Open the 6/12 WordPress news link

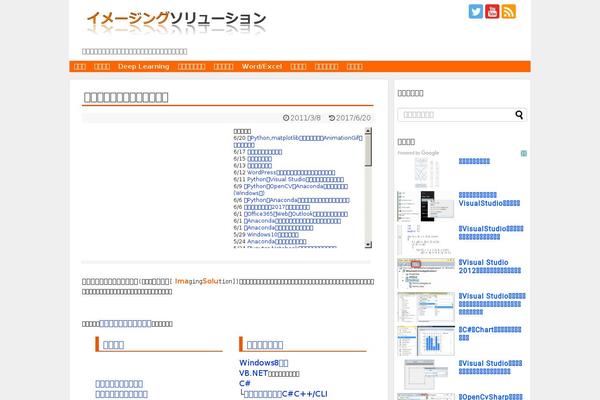pyautogui.click(x=291, y=173)
